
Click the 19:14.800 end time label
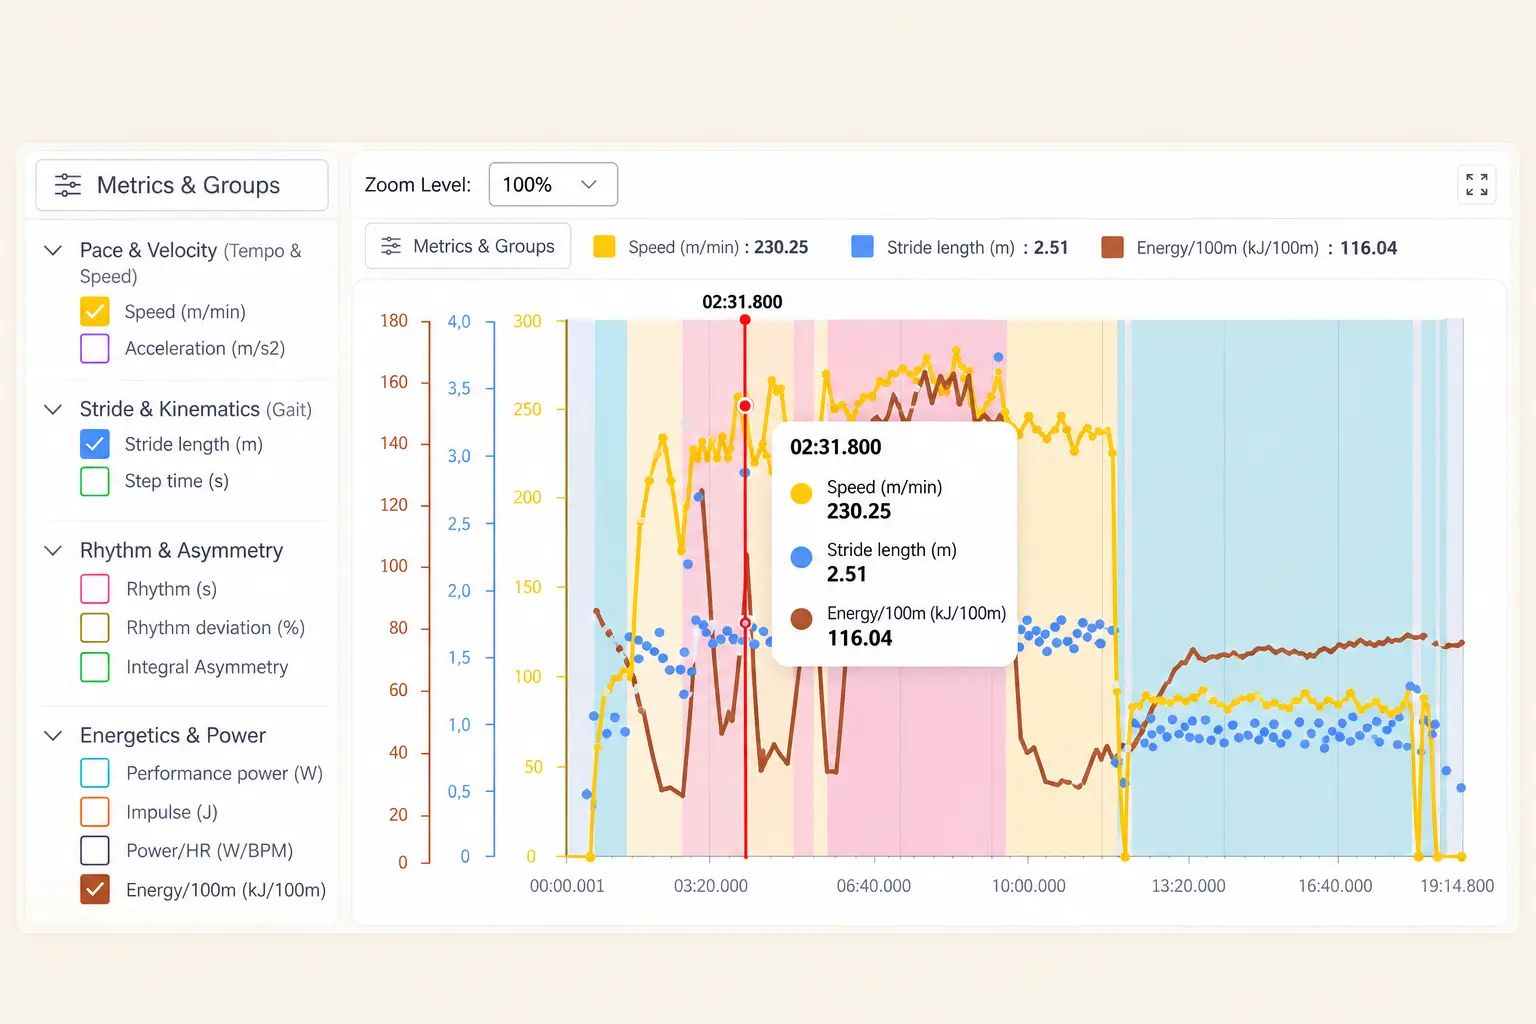point(1457,886)
